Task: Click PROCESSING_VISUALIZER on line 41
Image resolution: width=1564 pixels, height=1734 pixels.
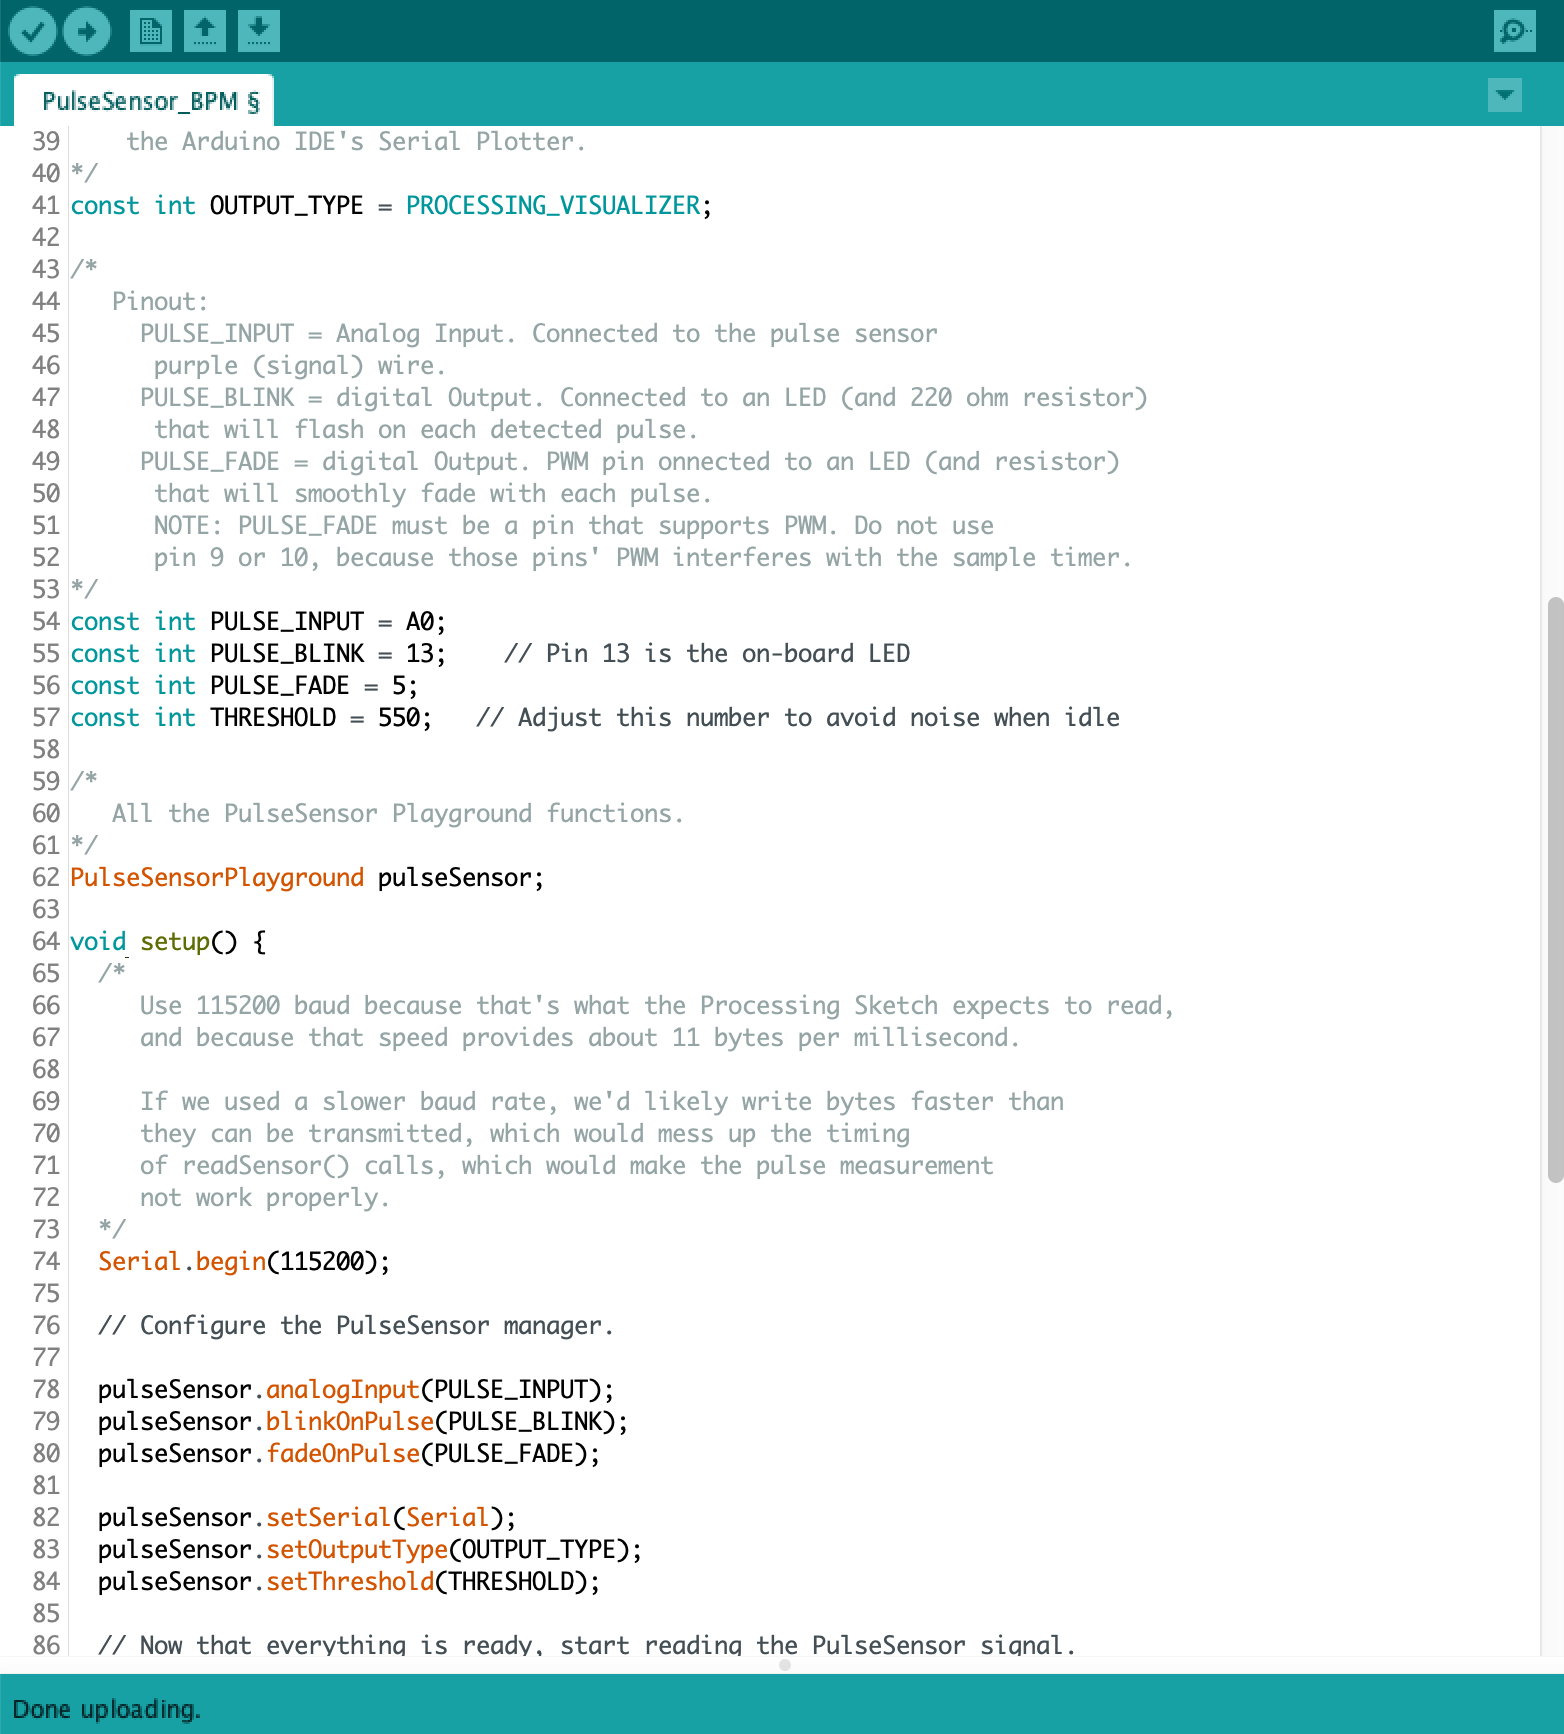Action: 553,205
